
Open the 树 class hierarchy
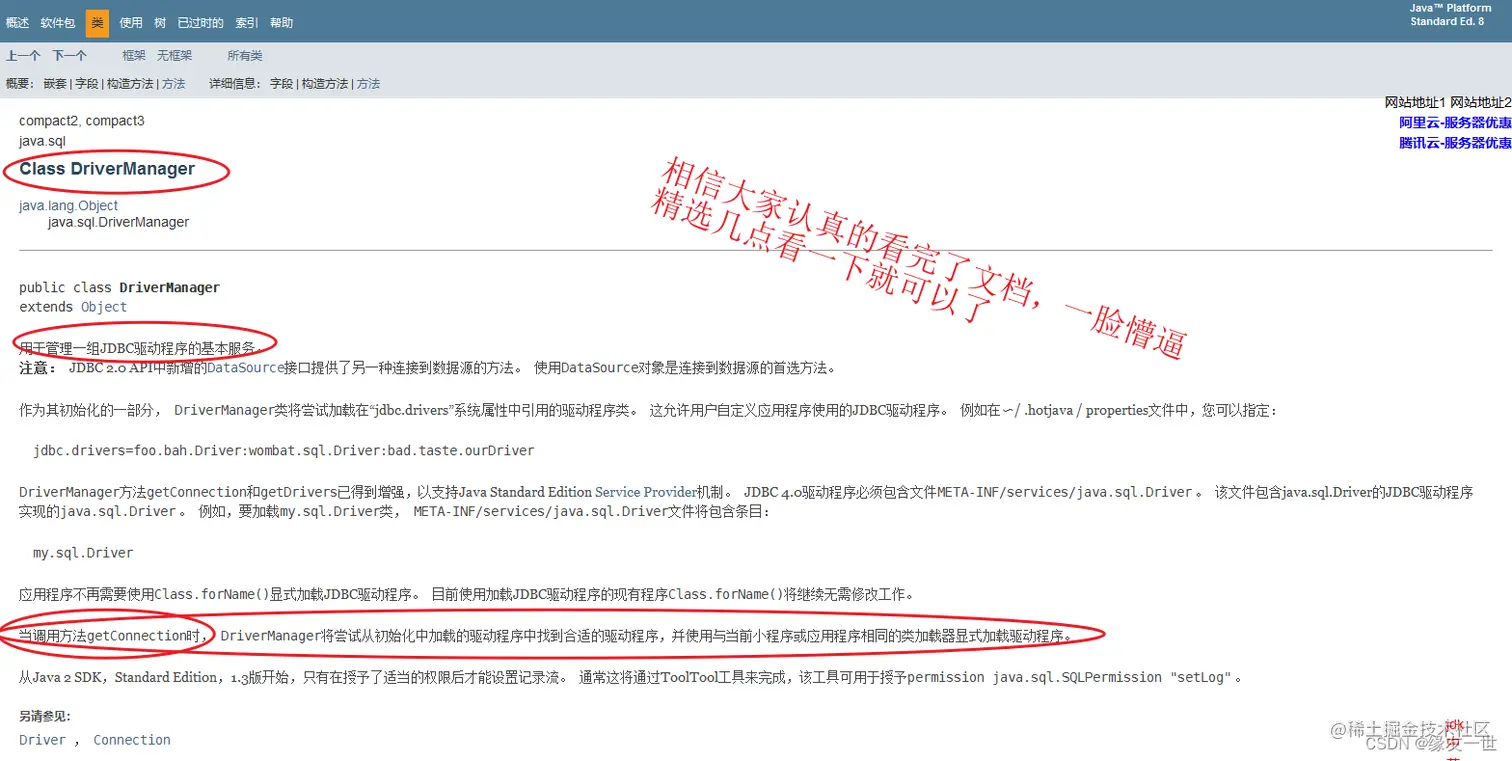point(160,23)
